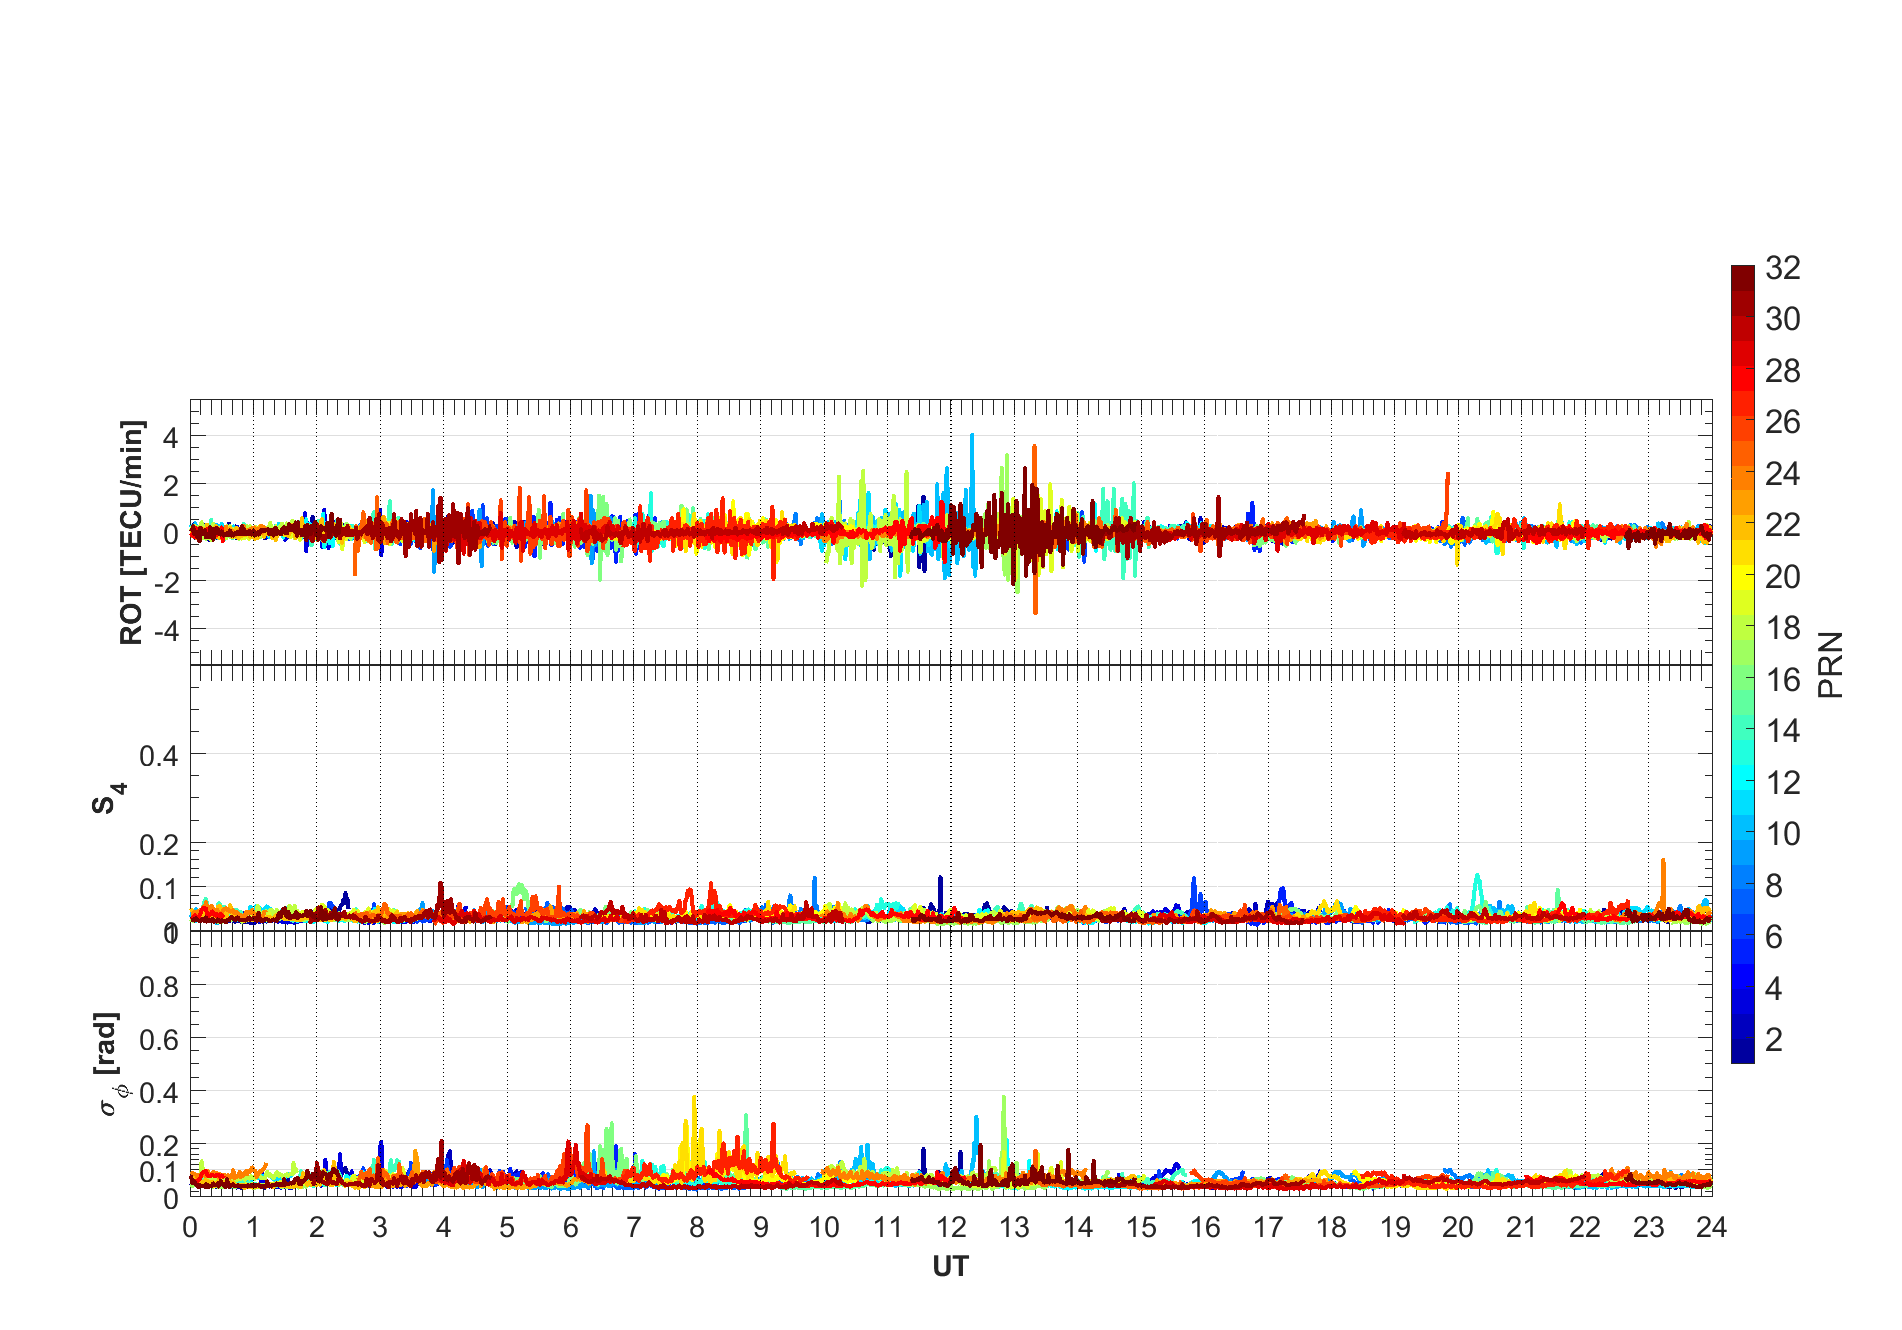The image size is (1902, 1330).
Task: Click colorbar tick label "6" beside PRN scale
Action: point(1774,937)
